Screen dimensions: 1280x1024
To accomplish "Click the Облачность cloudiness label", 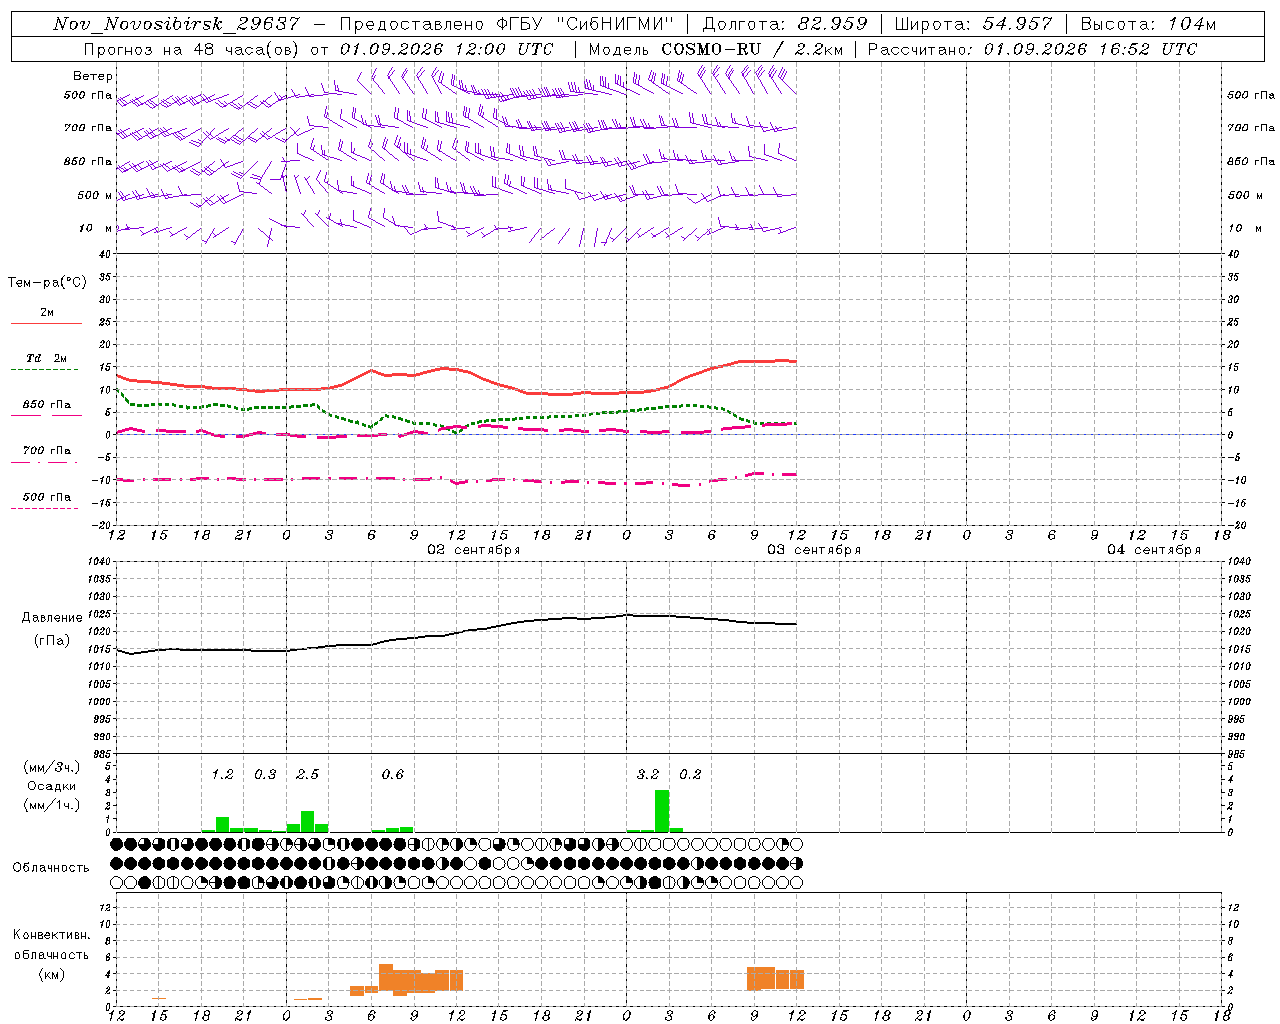I will (x=51, y=867).
